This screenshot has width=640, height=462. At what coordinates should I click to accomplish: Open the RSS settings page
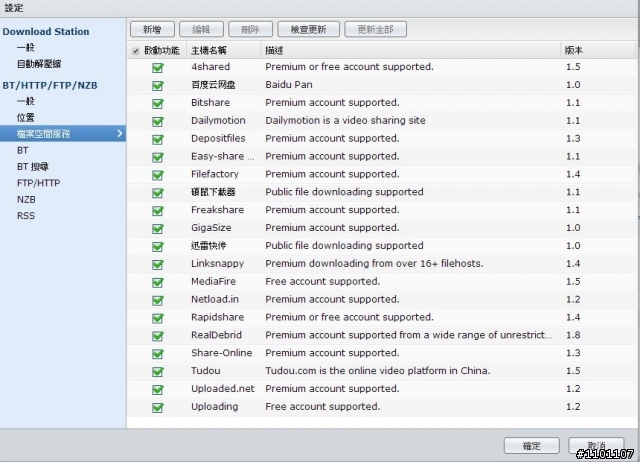click(26, 215)
